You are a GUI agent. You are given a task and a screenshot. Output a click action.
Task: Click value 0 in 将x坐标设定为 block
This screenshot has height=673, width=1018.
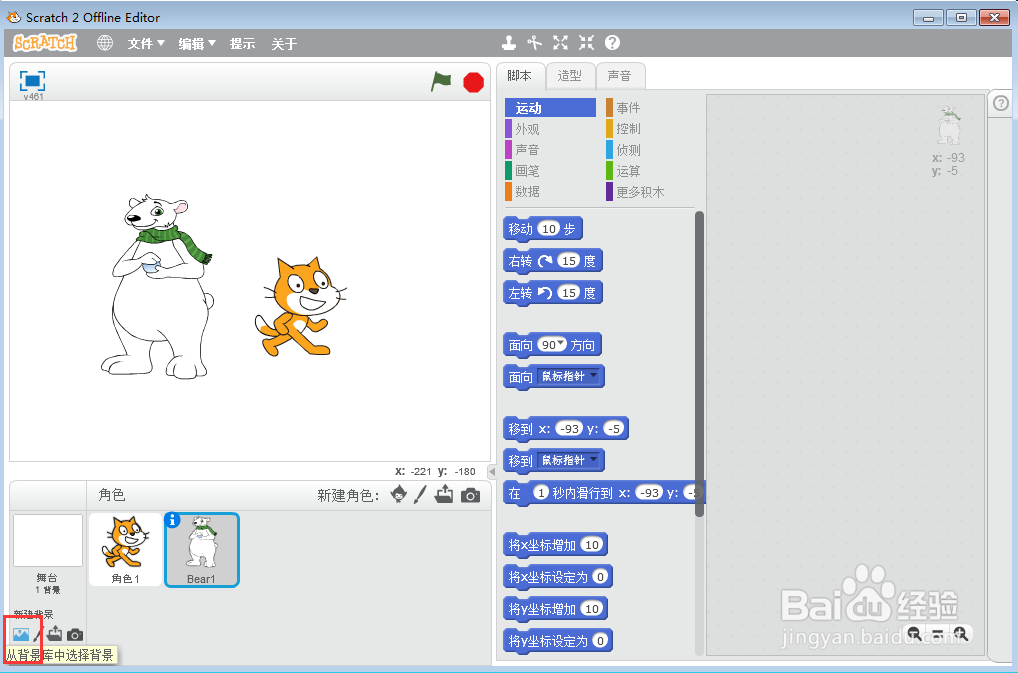click(x=600, y=576)
